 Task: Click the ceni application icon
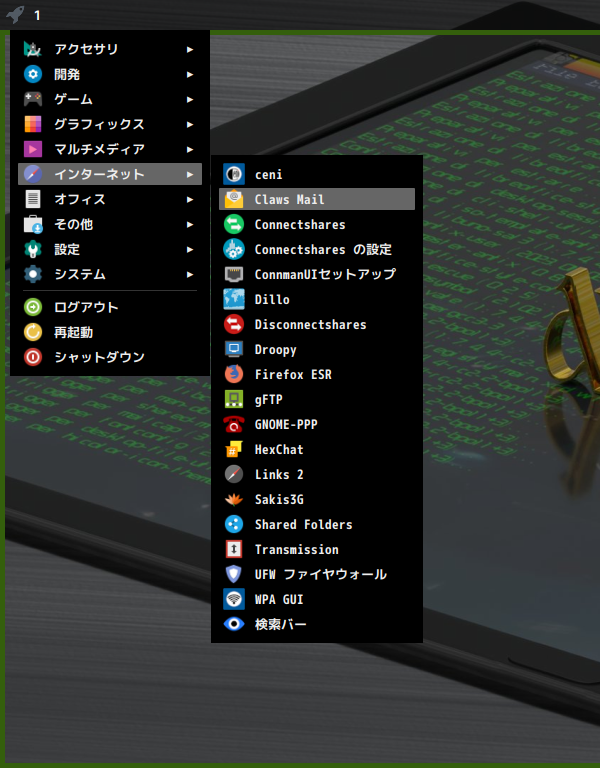(x=234, y=174)
